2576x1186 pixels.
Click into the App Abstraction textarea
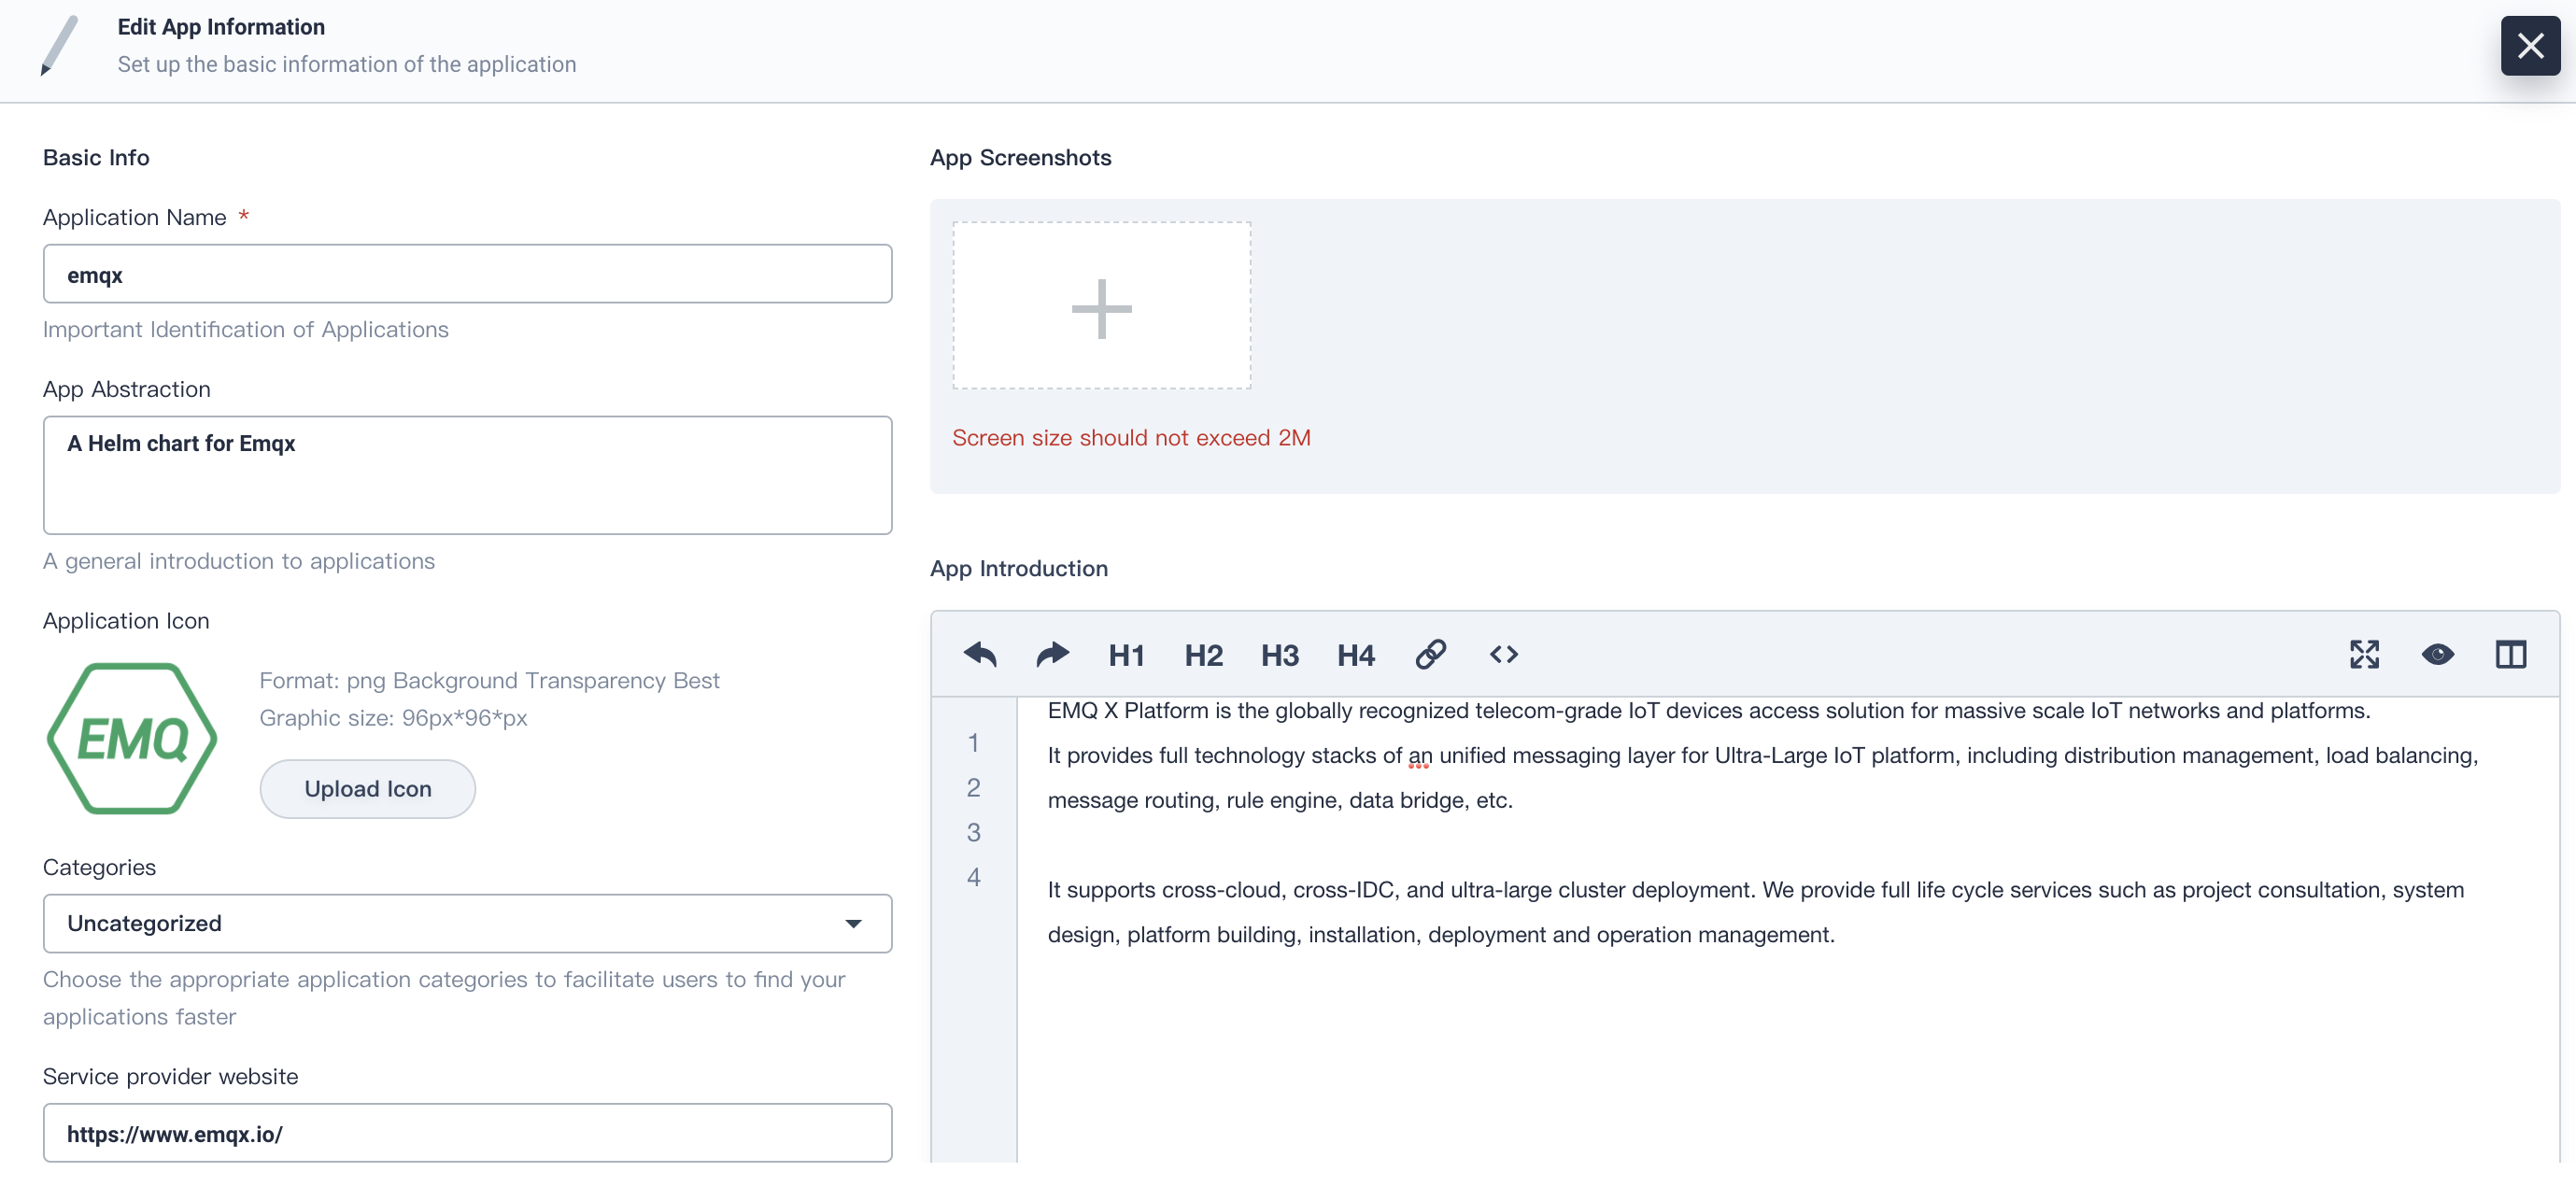pos(467,475)
